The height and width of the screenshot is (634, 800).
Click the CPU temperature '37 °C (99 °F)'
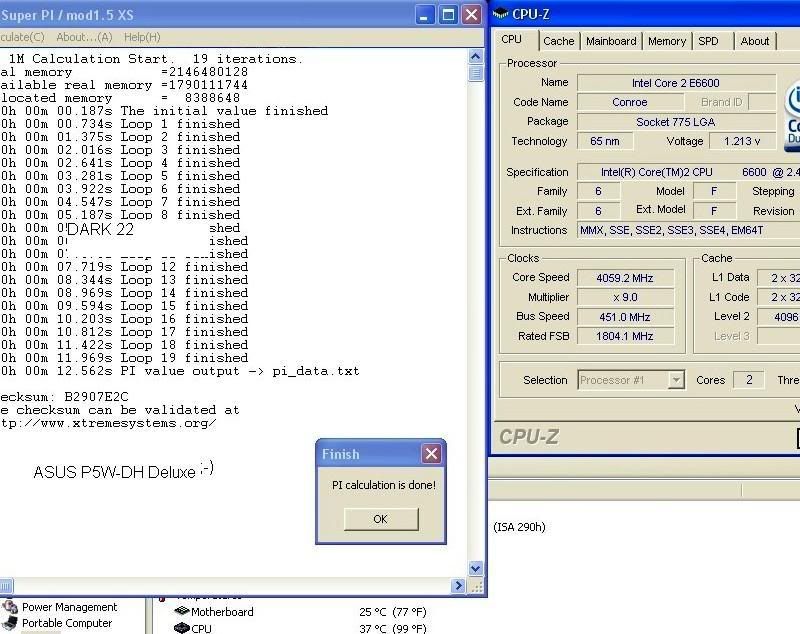pos(393,628)
